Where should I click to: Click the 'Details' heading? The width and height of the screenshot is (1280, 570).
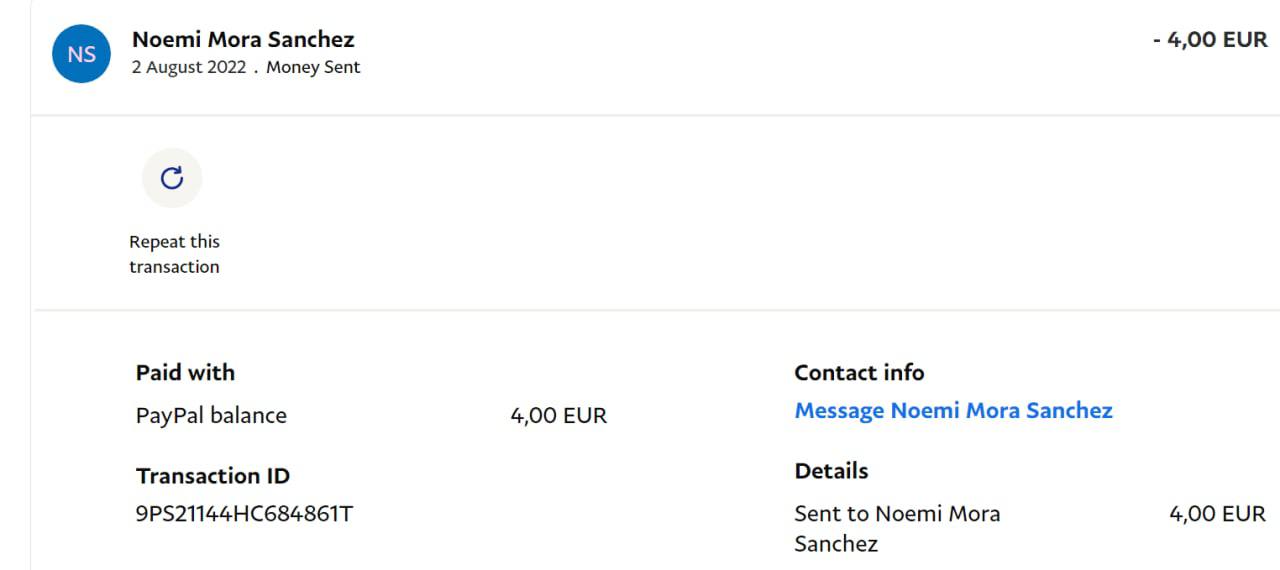point(831,471)
